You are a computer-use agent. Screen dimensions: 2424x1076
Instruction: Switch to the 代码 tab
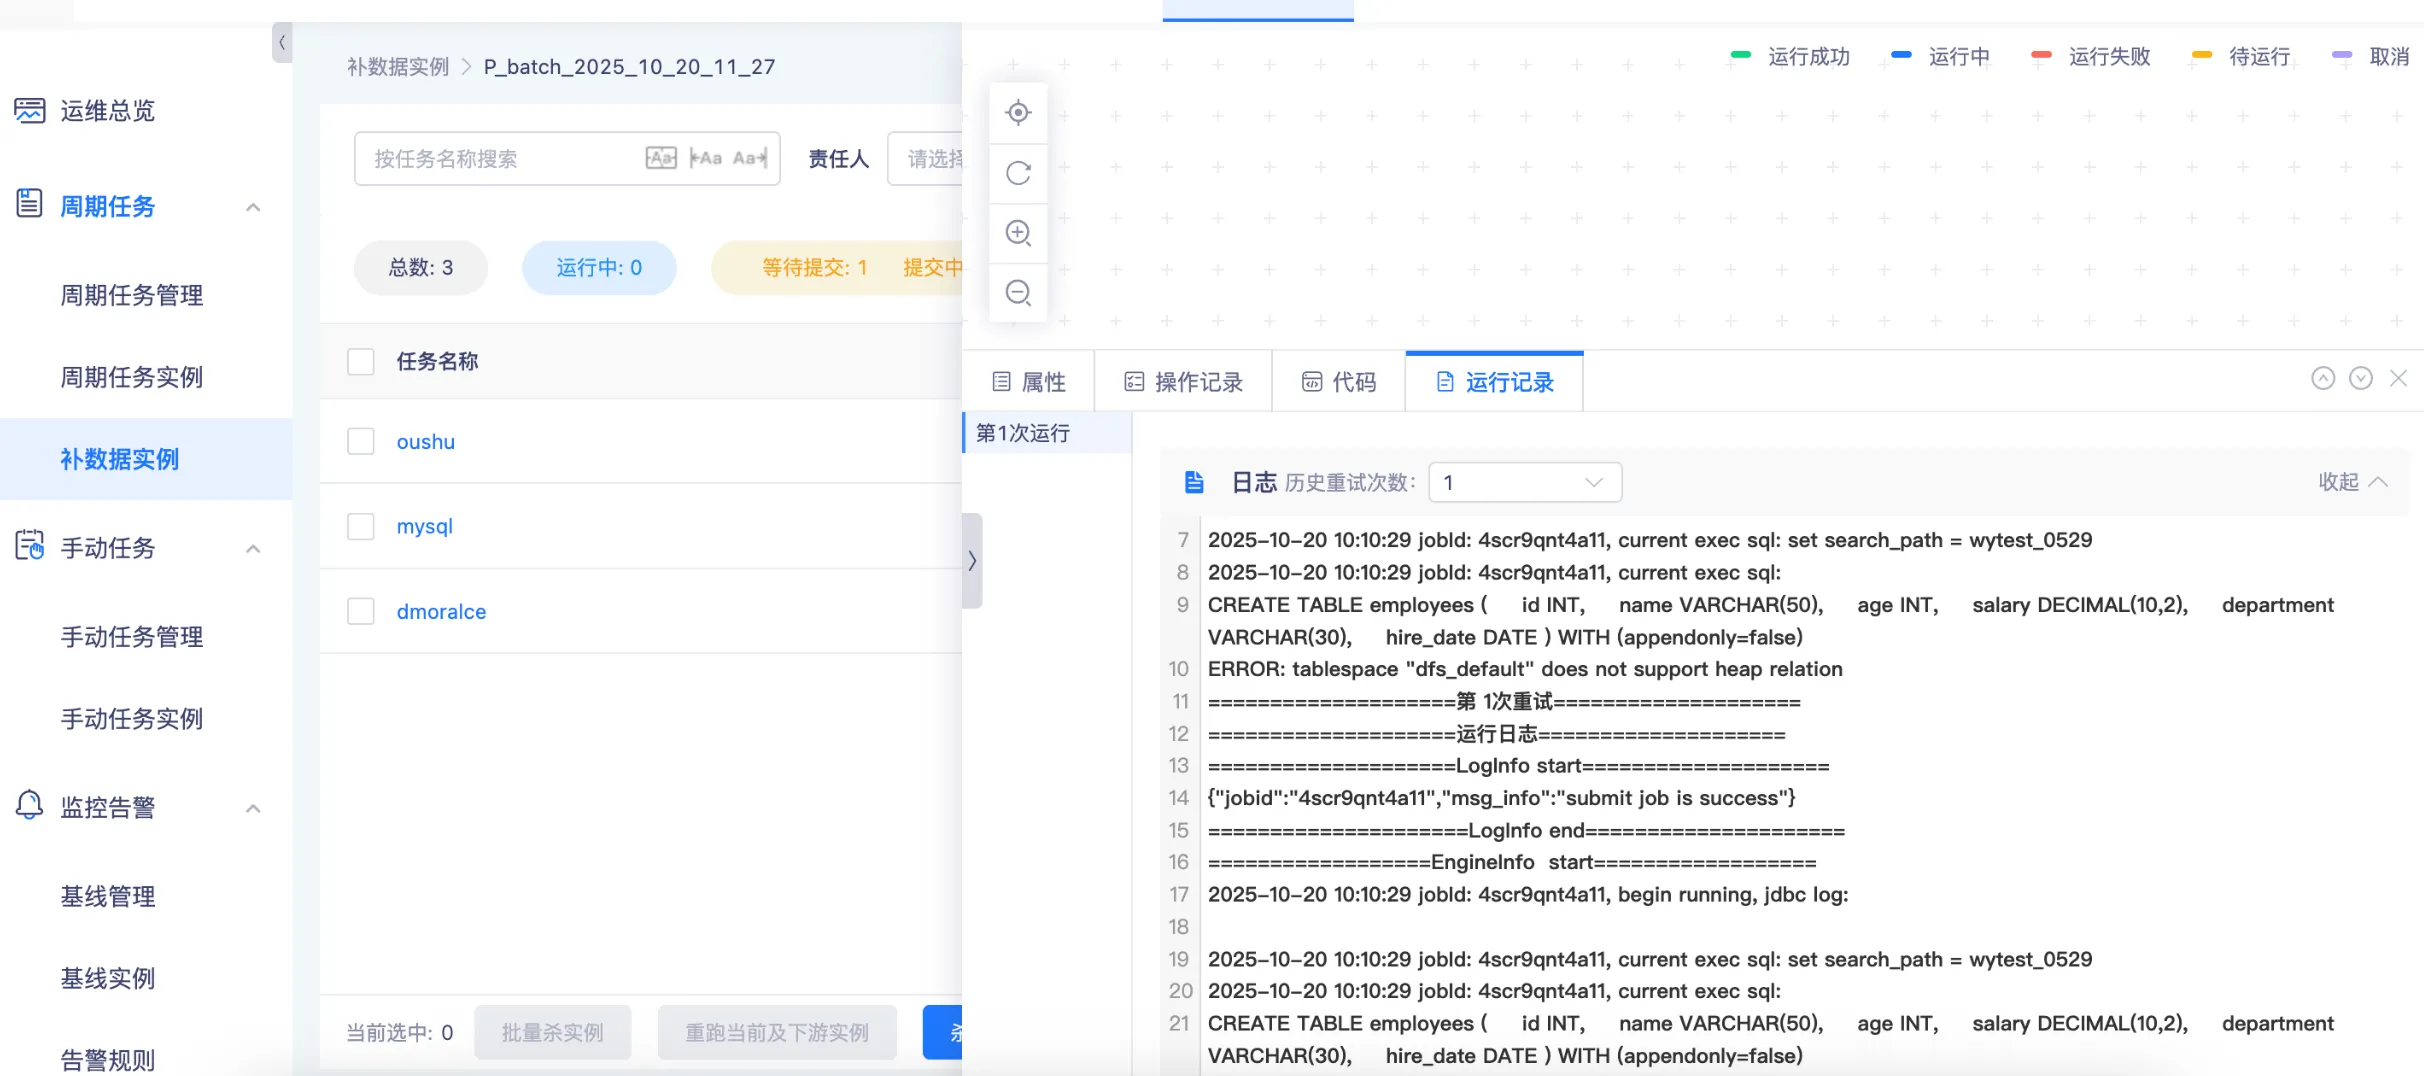1339,382
